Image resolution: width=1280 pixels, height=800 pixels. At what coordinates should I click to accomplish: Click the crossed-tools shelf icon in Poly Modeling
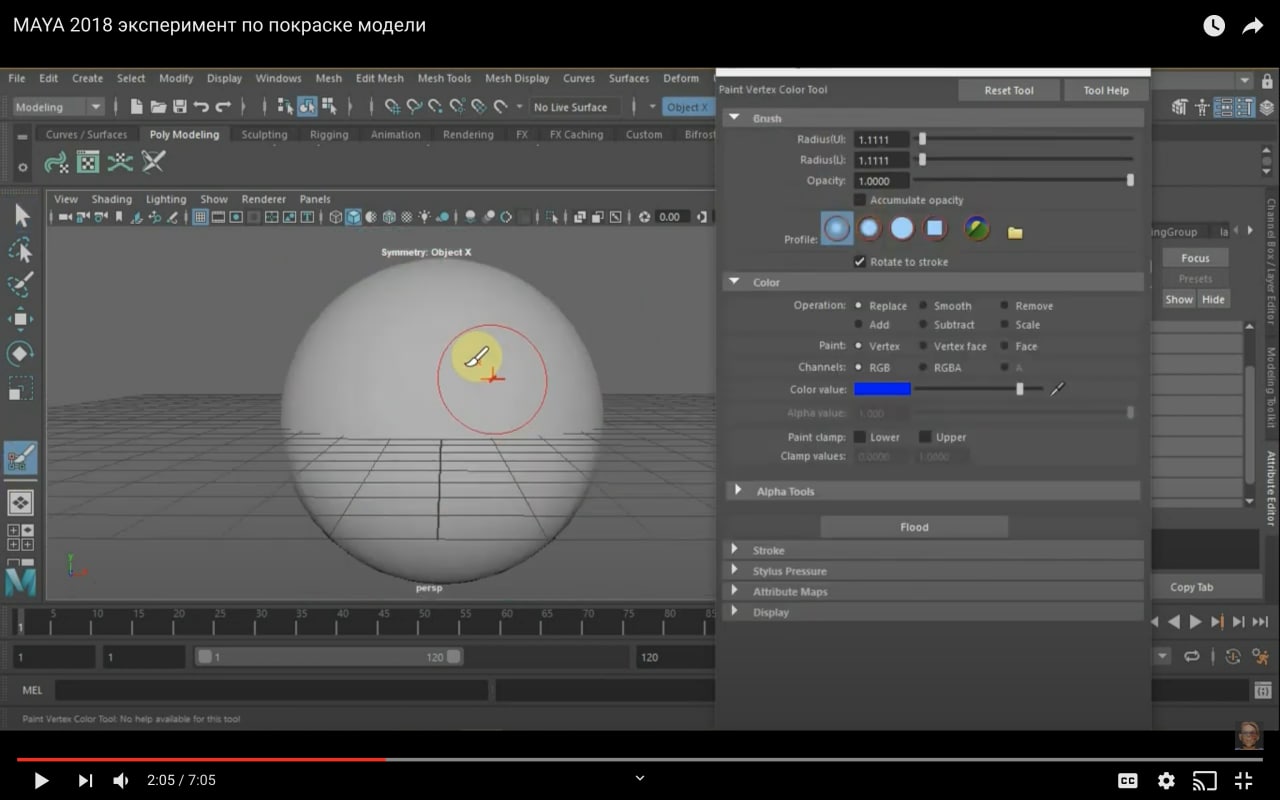click(x=153, y=162)
